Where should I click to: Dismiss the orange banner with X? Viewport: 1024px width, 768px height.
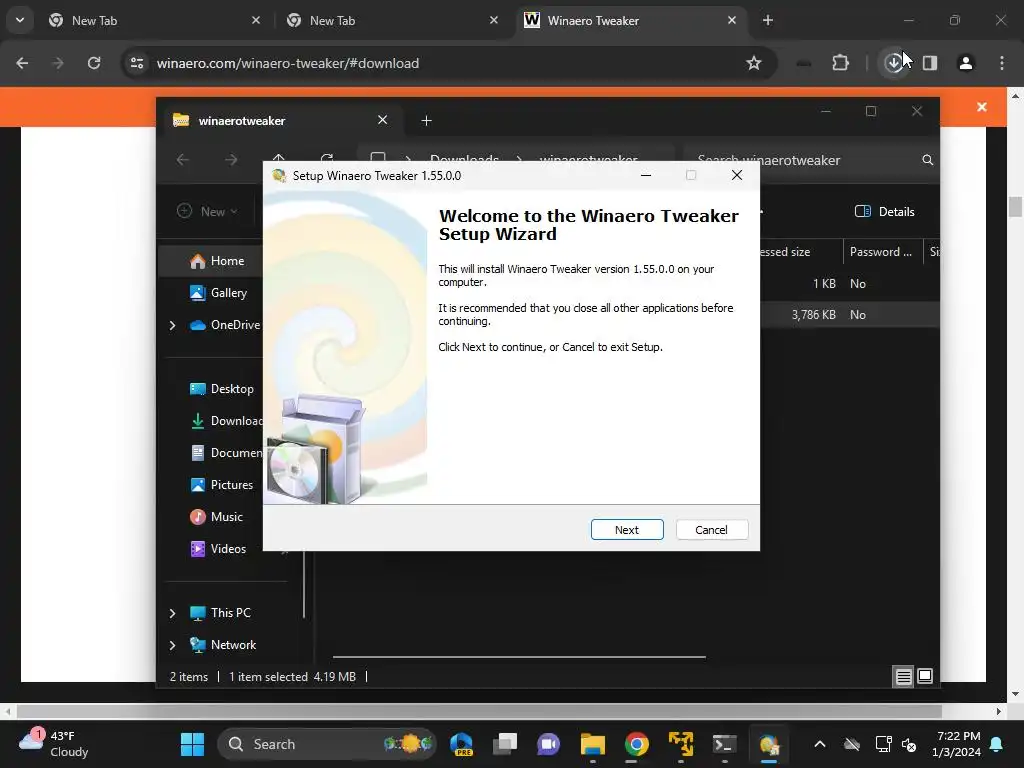tap(982, 106)
